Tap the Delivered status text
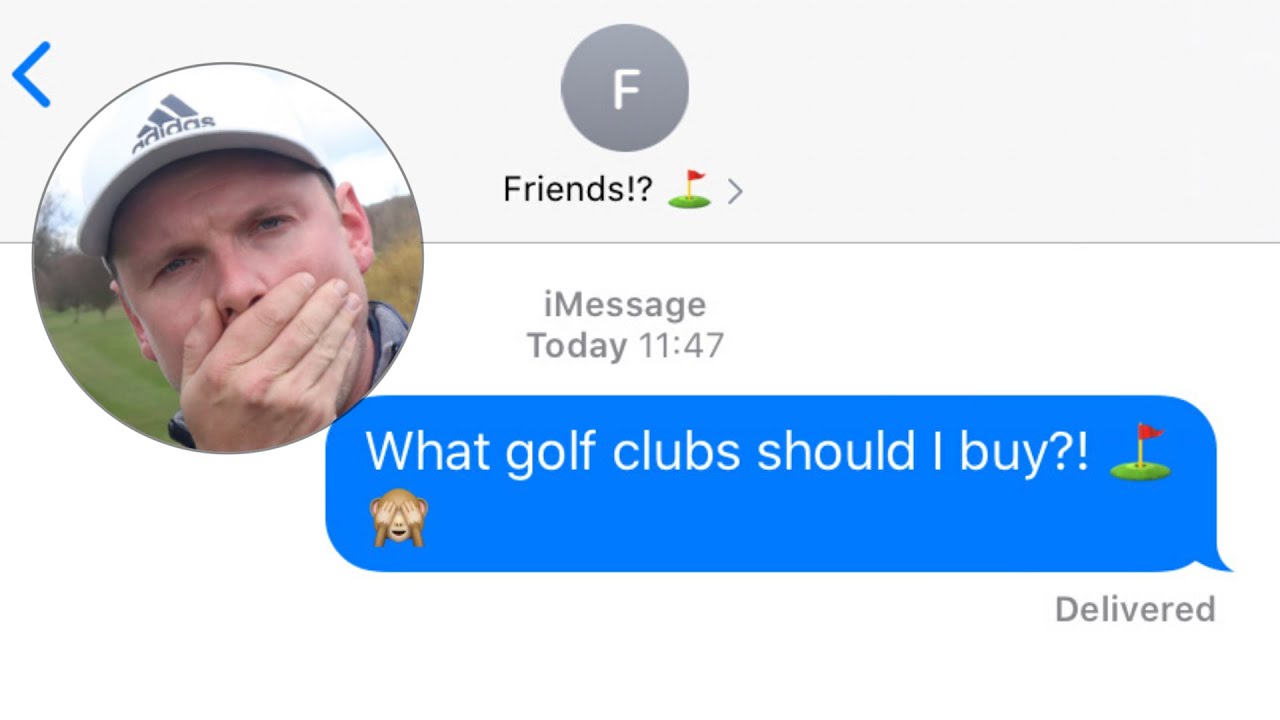 [1135, 609]
